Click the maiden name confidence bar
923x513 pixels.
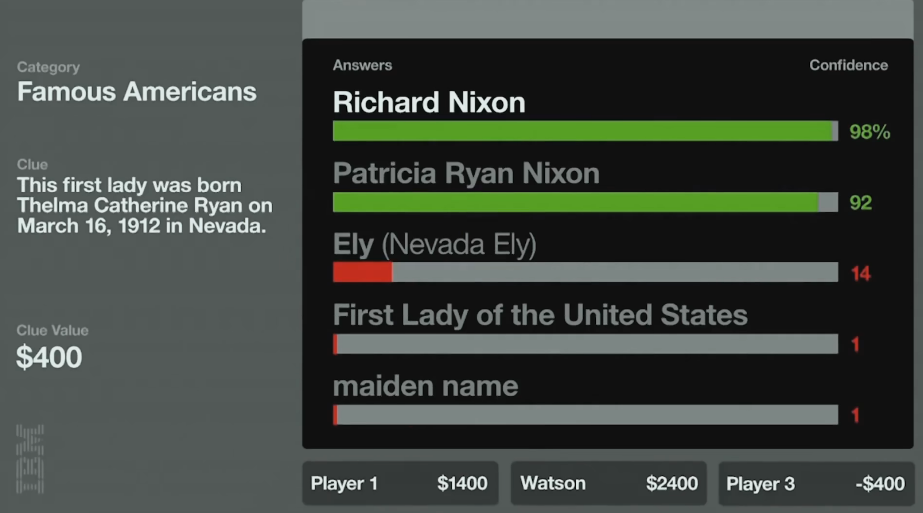pos(585,415)
